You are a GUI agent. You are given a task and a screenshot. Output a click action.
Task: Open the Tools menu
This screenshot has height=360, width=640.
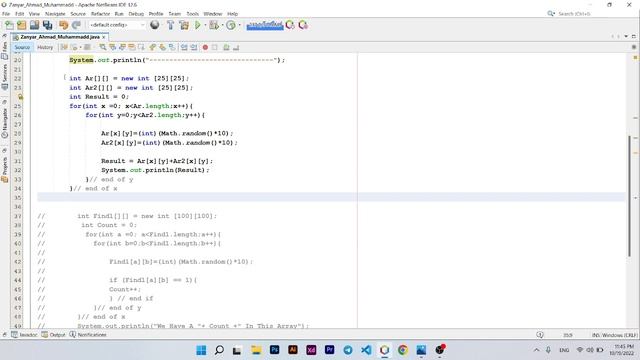click(x=193, y=14)
